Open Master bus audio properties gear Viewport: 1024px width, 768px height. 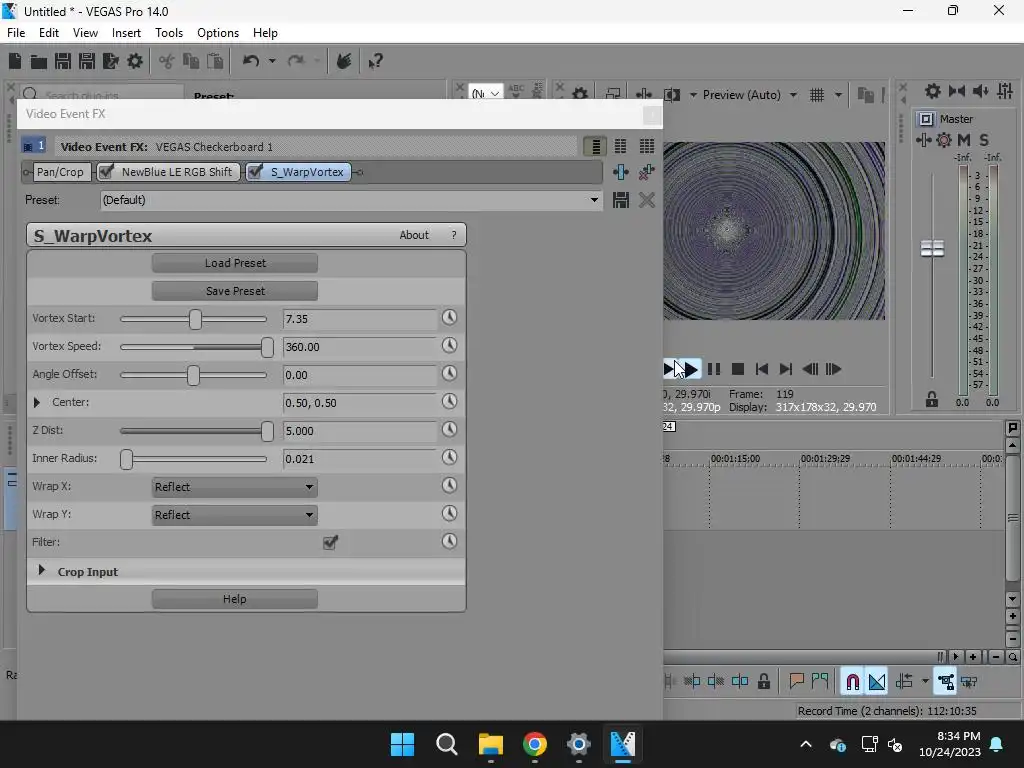pos(933,91)
